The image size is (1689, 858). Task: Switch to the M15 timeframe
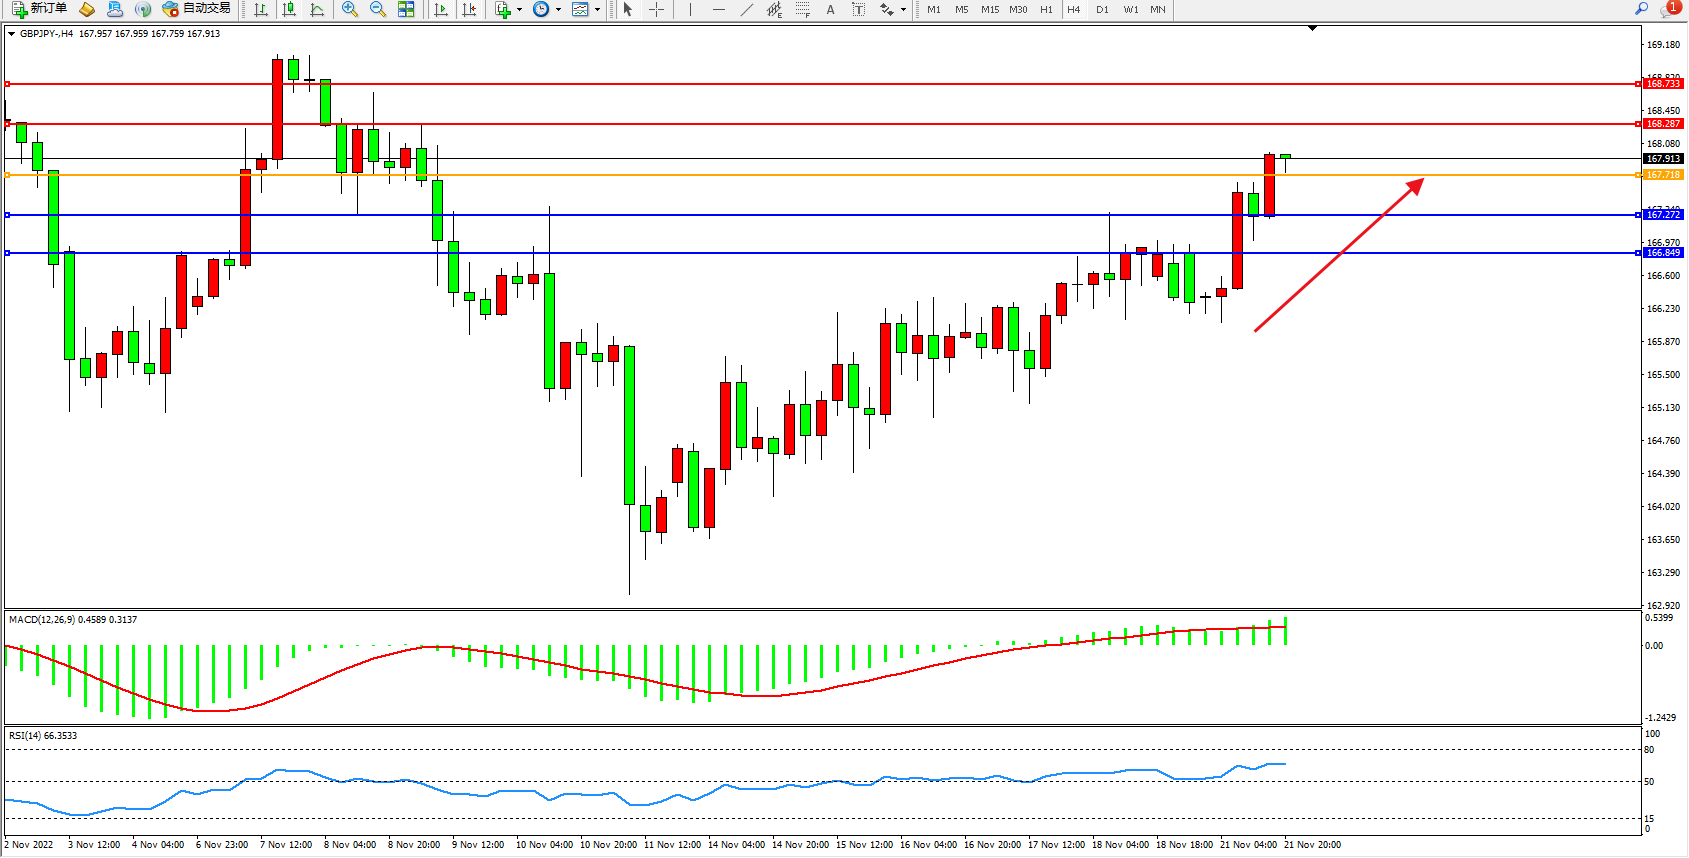pos(989,9)
